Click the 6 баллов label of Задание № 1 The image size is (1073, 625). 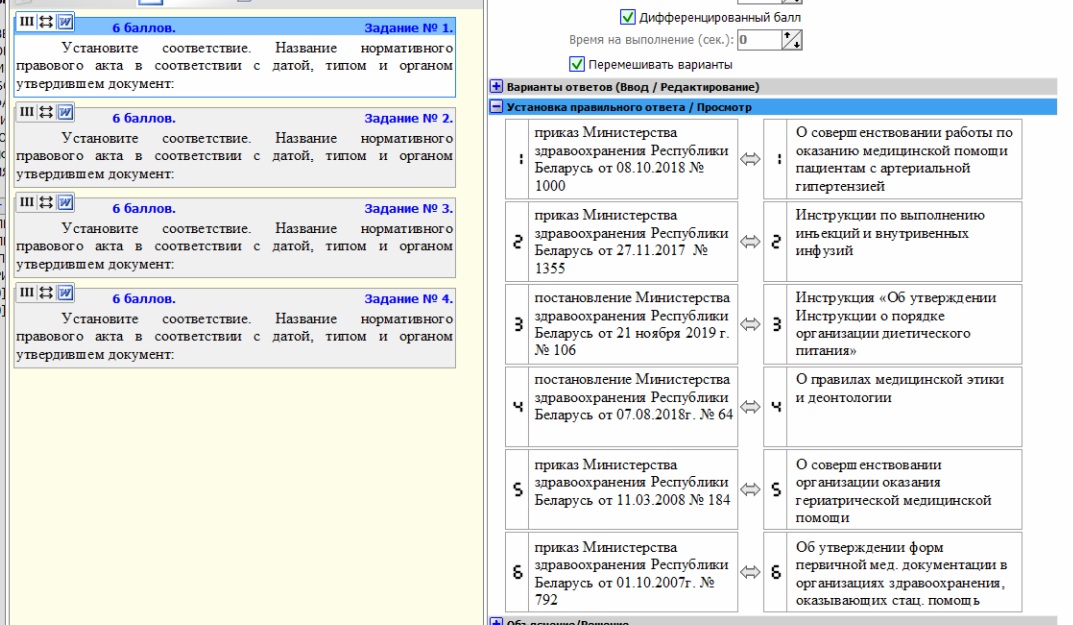click(x=144, y=28)
